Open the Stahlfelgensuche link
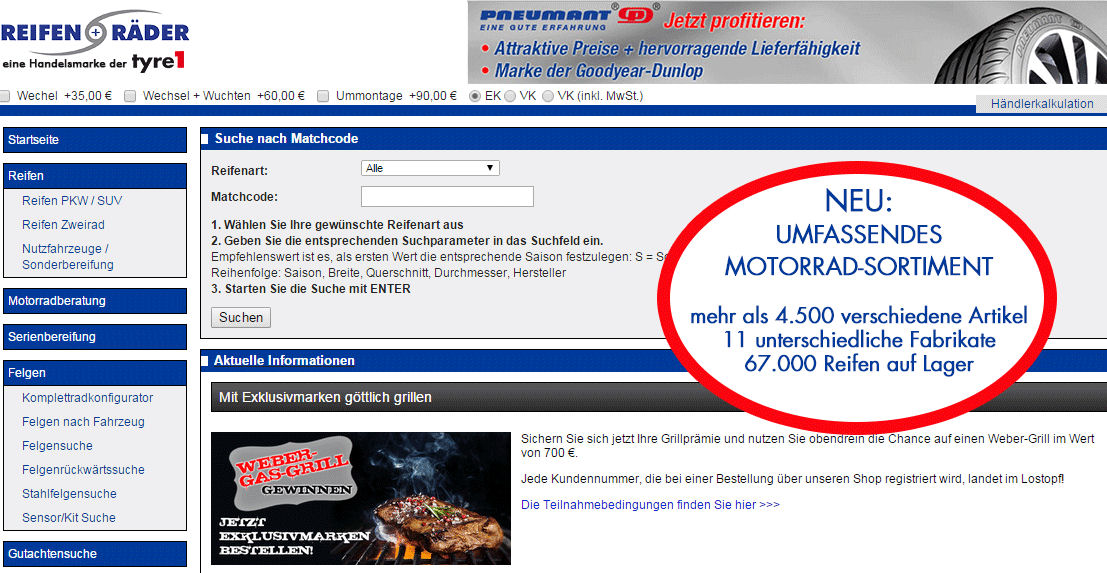 69,493
